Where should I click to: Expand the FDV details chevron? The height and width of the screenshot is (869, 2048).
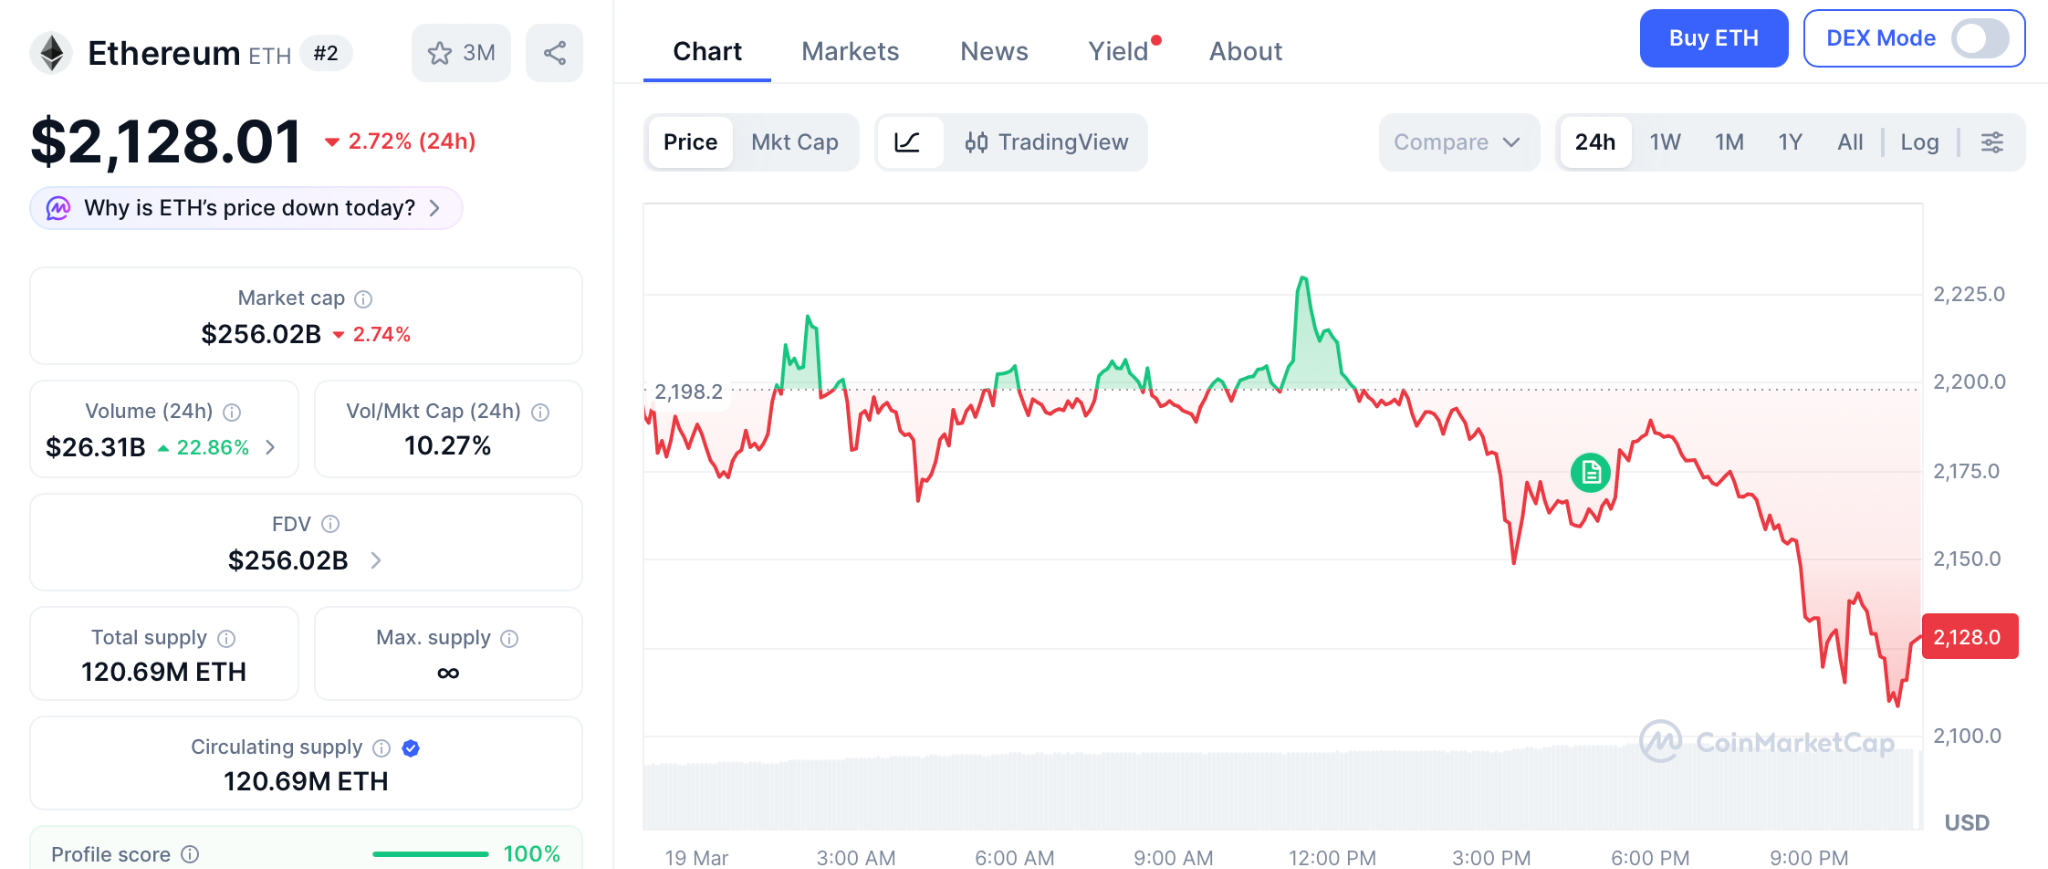point(376,560)
